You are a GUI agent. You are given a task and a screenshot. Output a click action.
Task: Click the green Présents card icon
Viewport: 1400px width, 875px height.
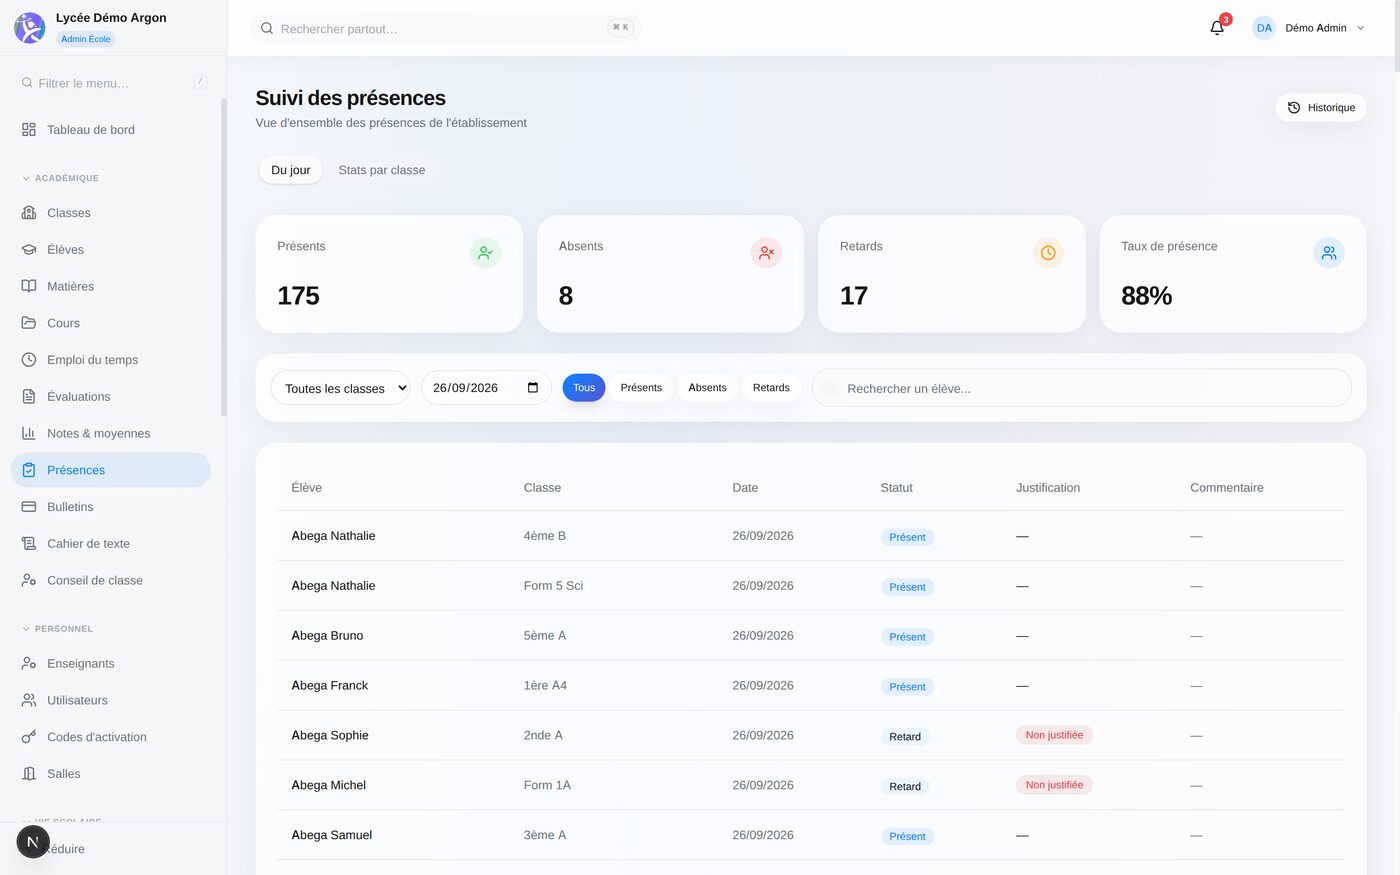(485, 253)
